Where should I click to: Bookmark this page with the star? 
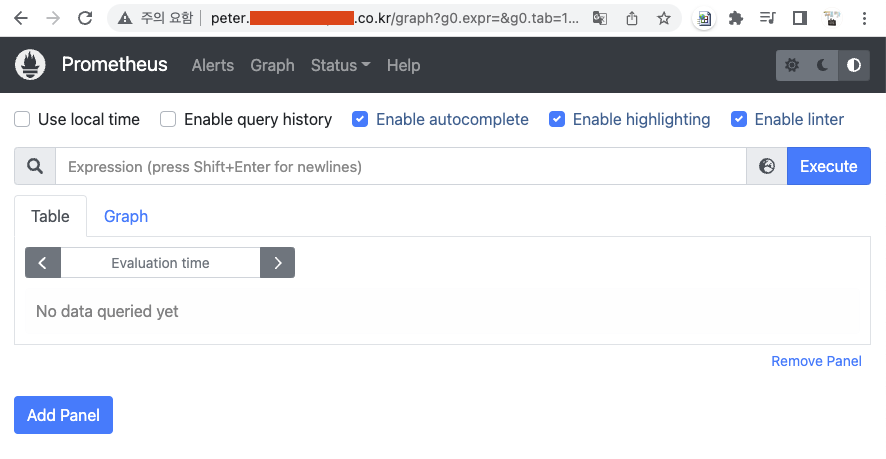[x=663, y=19]
